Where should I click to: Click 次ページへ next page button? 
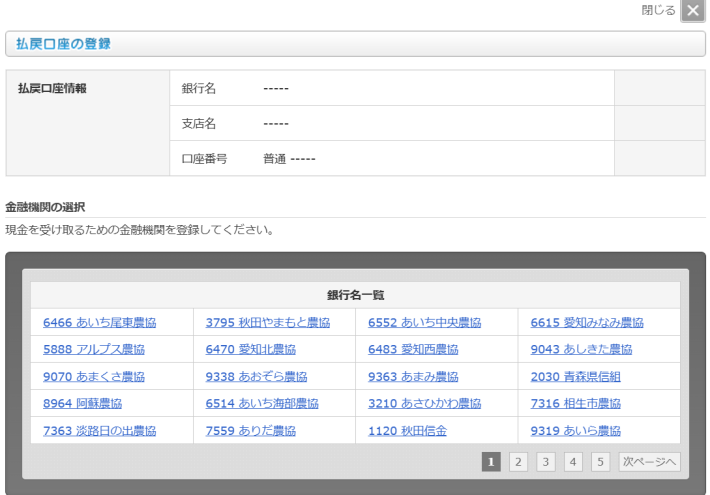(x=650, y=461)
